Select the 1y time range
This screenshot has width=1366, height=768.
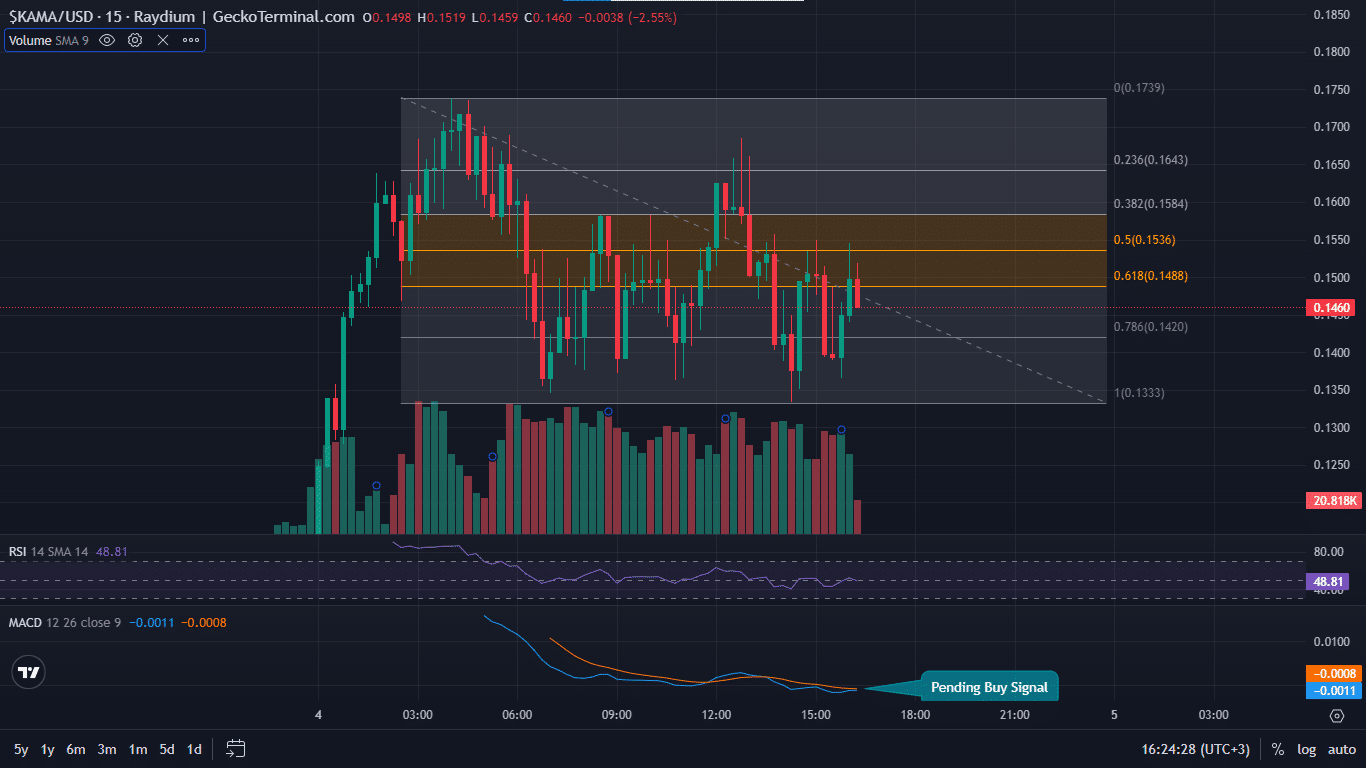pos(48,749)
